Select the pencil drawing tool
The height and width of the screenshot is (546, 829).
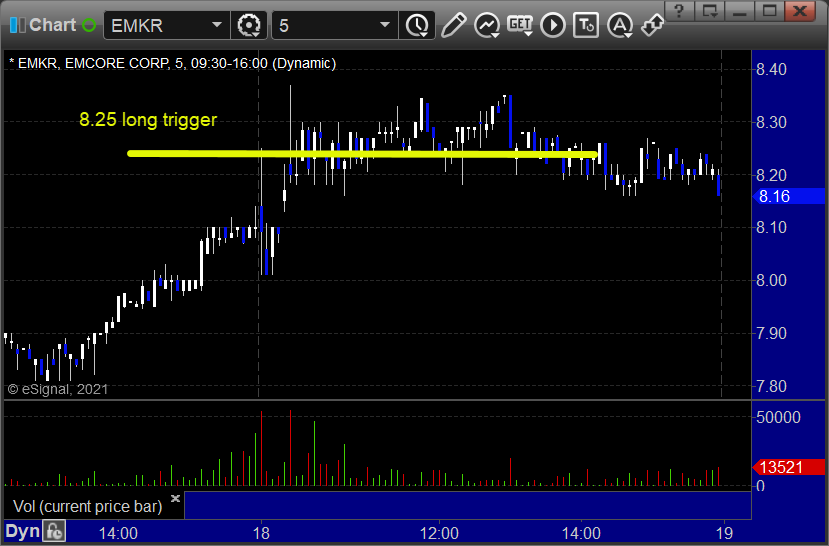click(x=454, y=25)
